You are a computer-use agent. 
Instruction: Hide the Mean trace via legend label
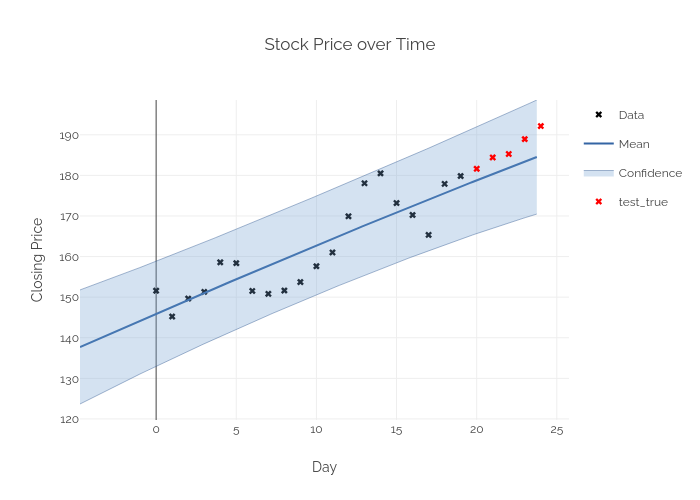pyautogui.click(x=634, y=144)
